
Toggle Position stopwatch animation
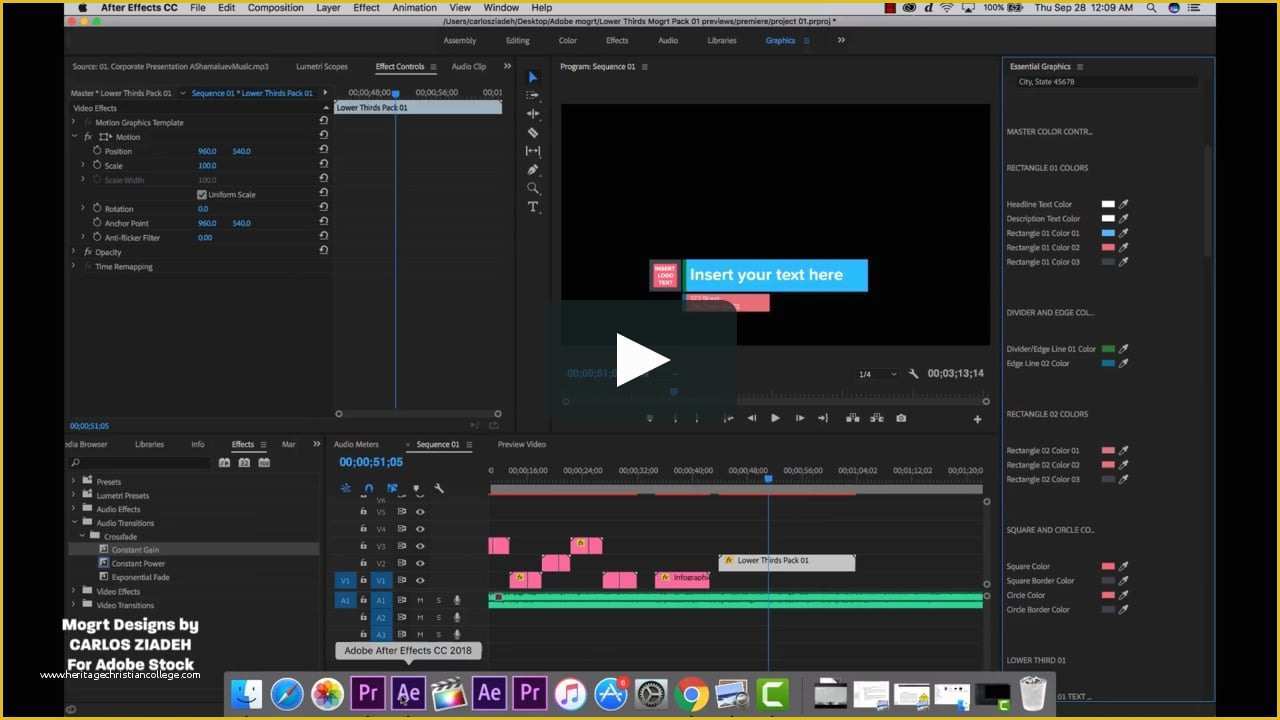pyautogui.click(x=97, y=151)
